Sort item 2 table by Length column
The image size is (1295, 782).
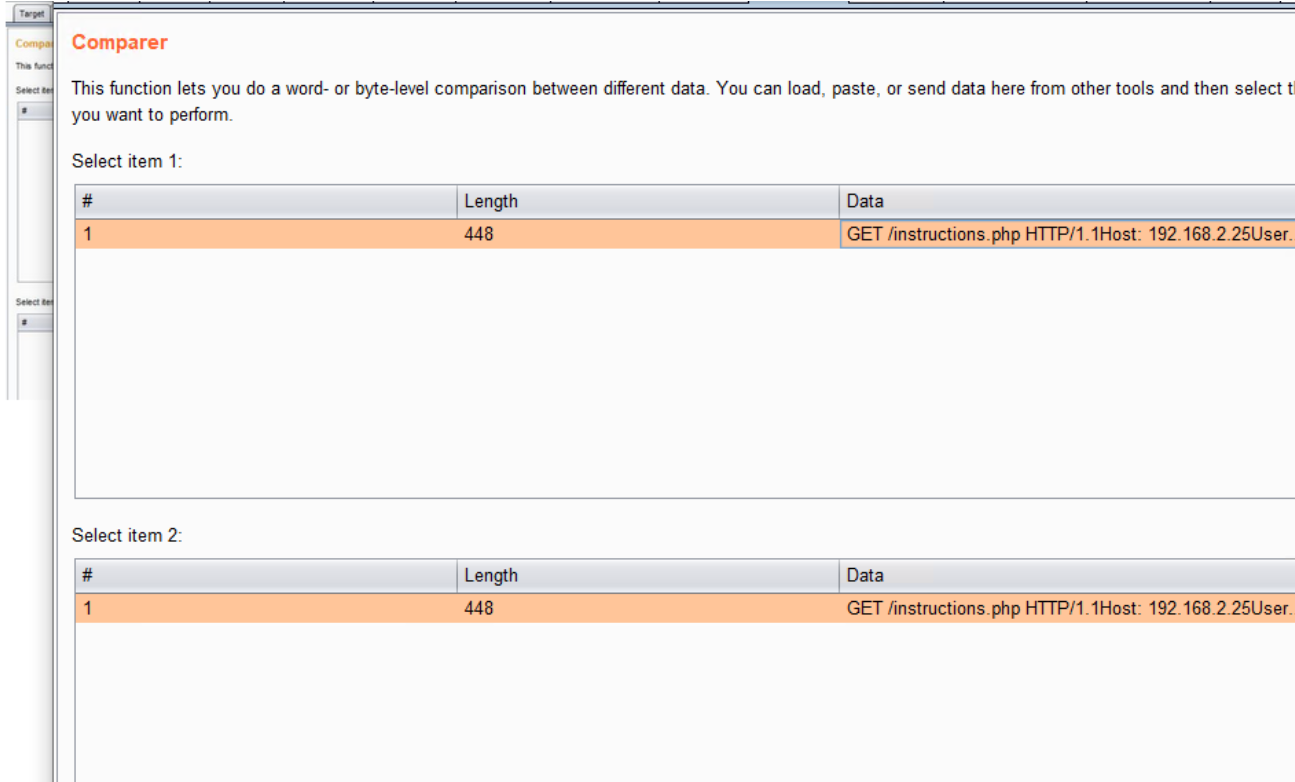648,575
